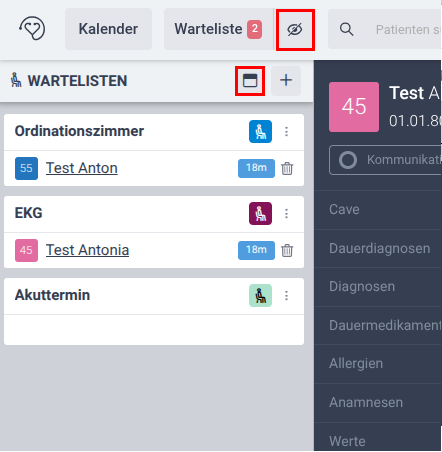Click the heart stethoscope logo icon

point(32,29)
